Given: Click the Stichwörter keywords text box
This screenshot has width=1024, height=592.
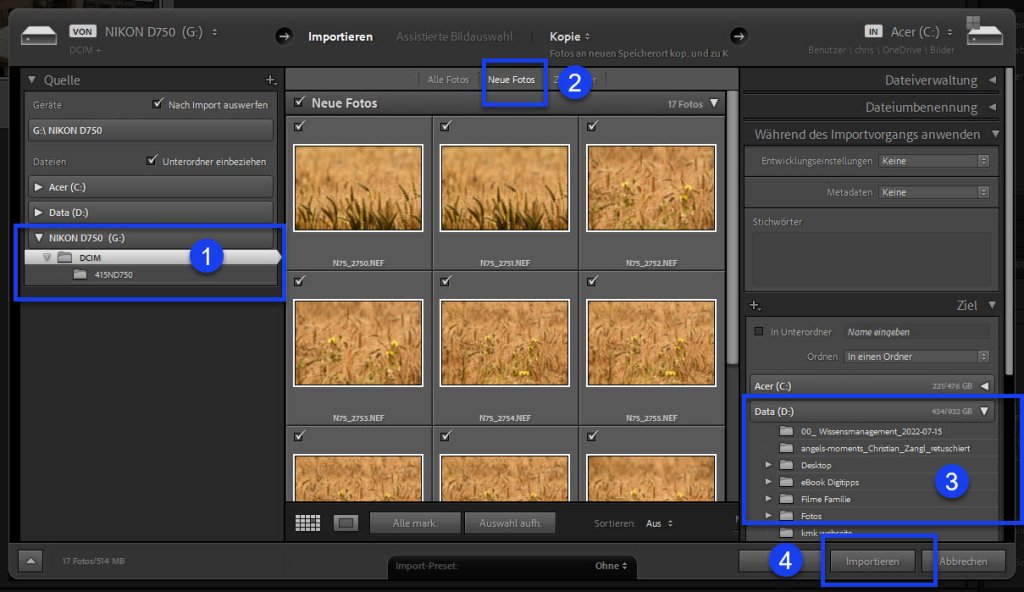Looking at the screenshot, I should (x=871, y=258).
